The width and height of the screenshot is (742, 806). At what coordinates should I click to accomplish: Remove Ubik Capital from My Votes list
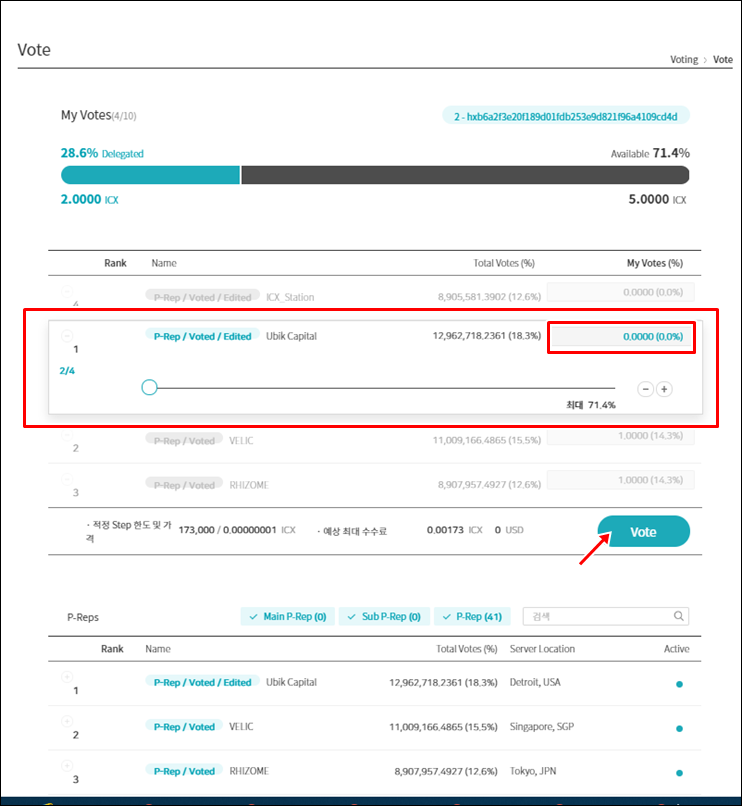[x=67, y=336]
